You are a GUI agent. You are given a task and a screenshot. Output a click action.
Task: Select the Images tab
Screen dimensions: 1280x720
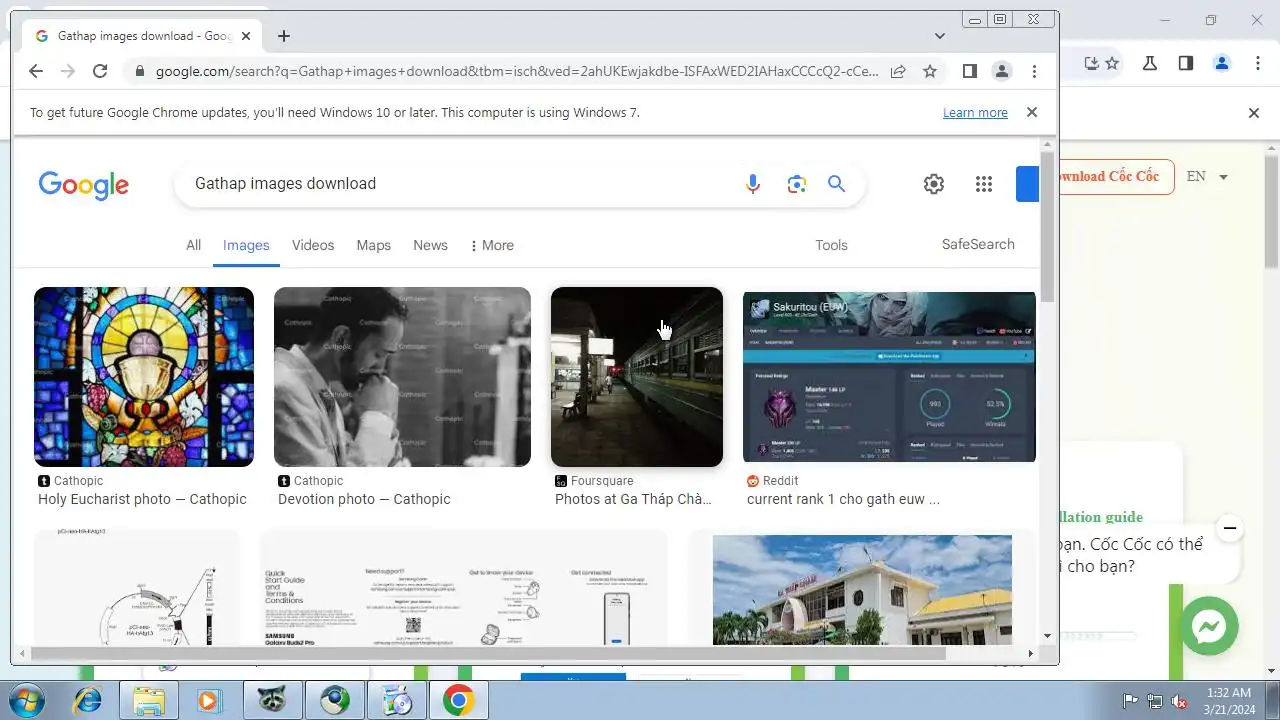tap(246, 245)
